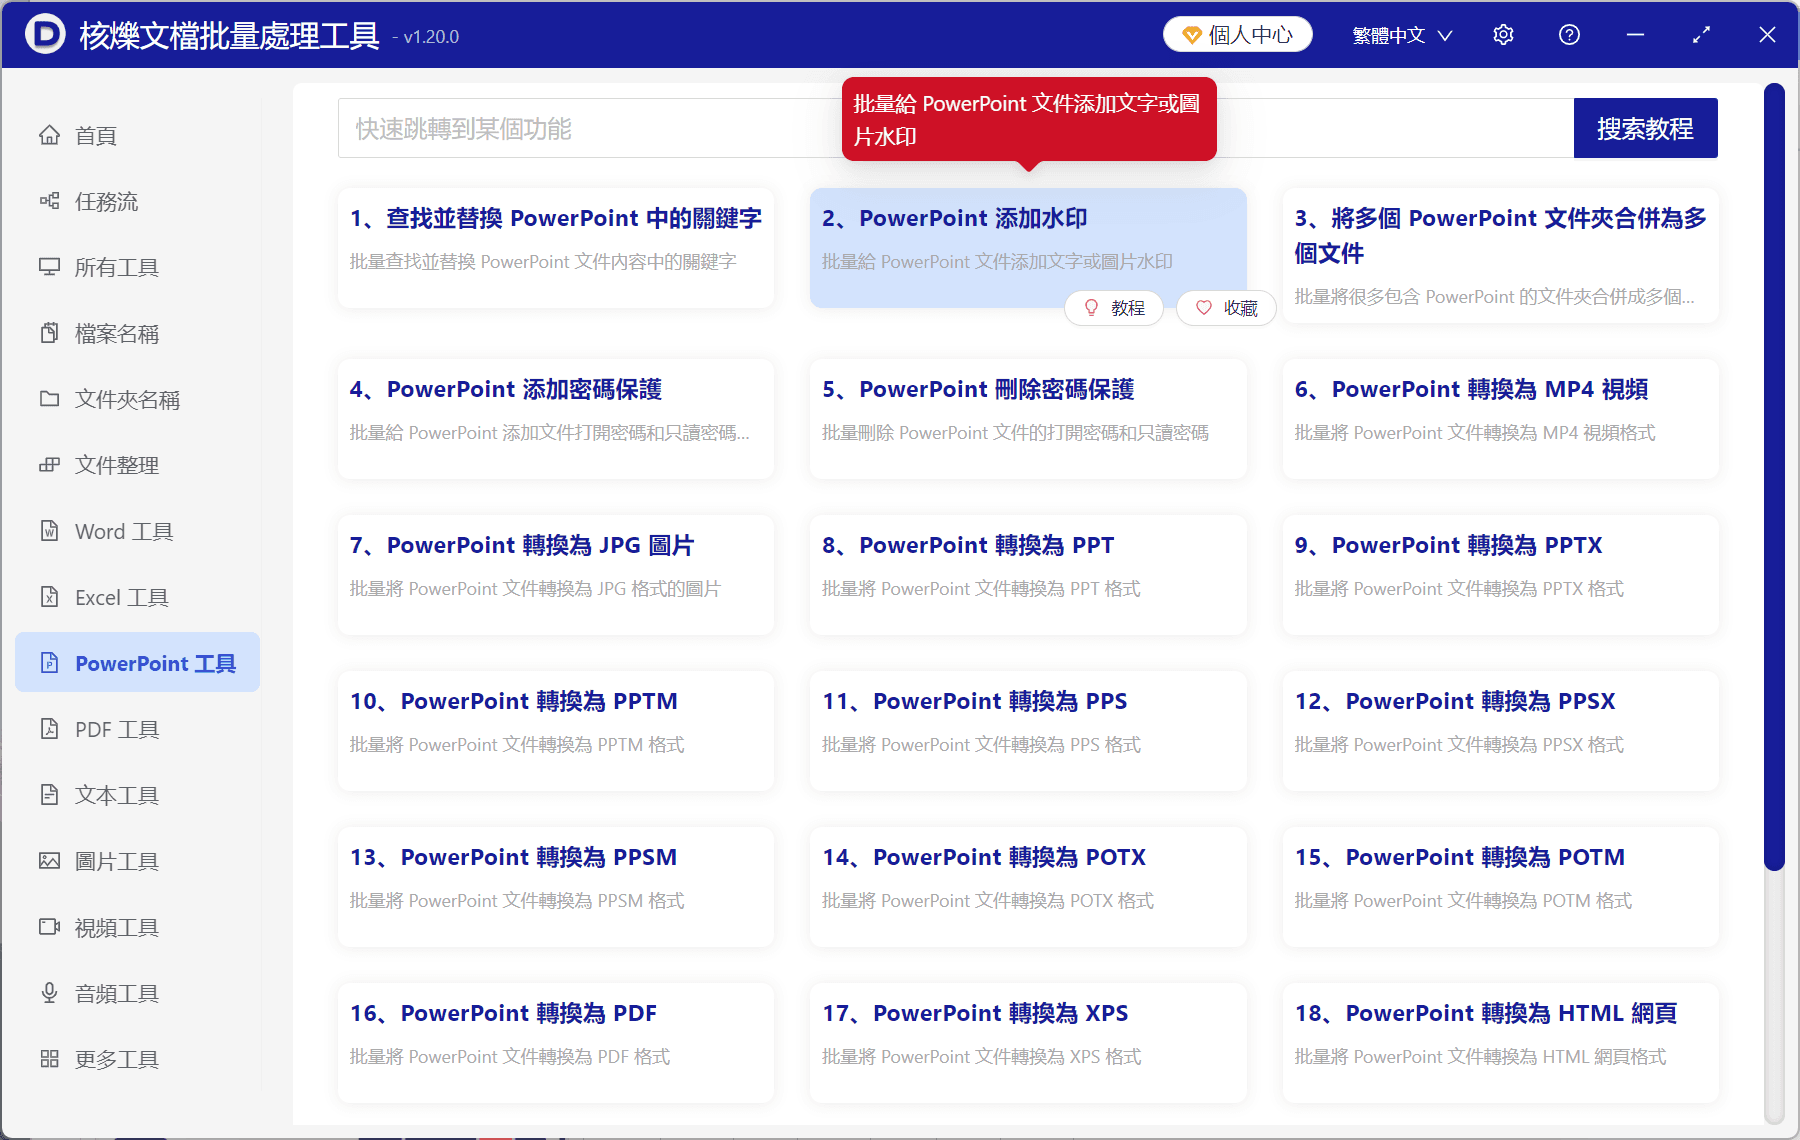The image size is (1800, 1140).
Task: Open the help question mark icon
Action: (x=1569, y=34)
